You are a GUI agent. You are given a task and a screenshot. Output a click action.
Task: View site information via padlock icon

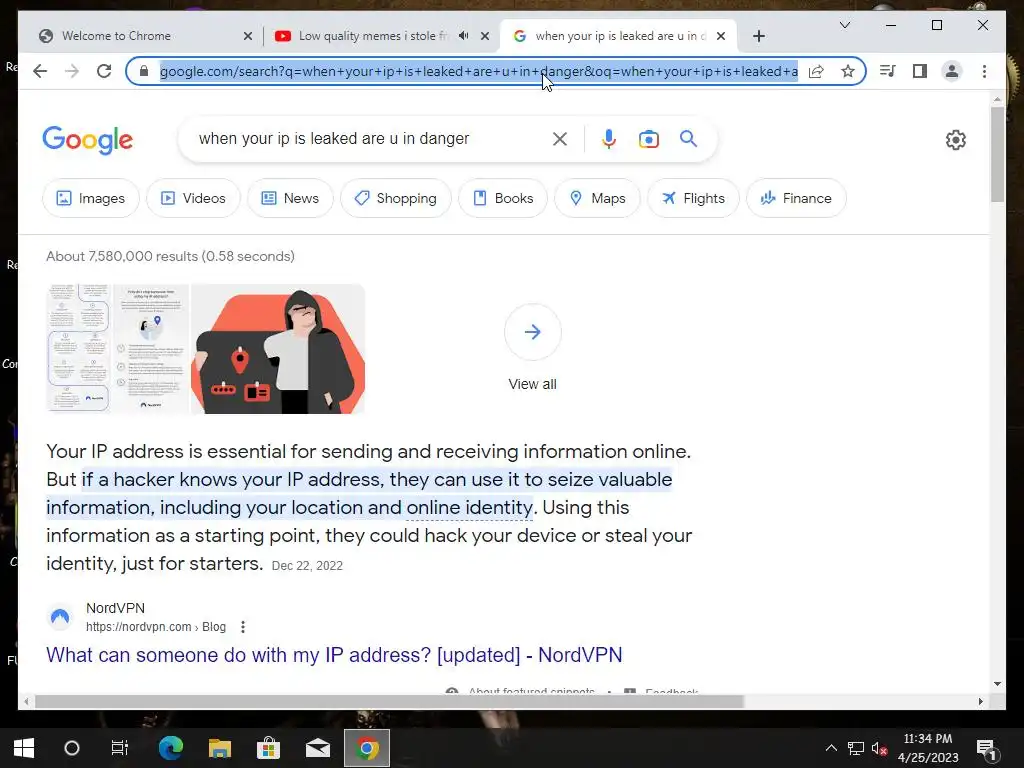click(x=144, y=71)
